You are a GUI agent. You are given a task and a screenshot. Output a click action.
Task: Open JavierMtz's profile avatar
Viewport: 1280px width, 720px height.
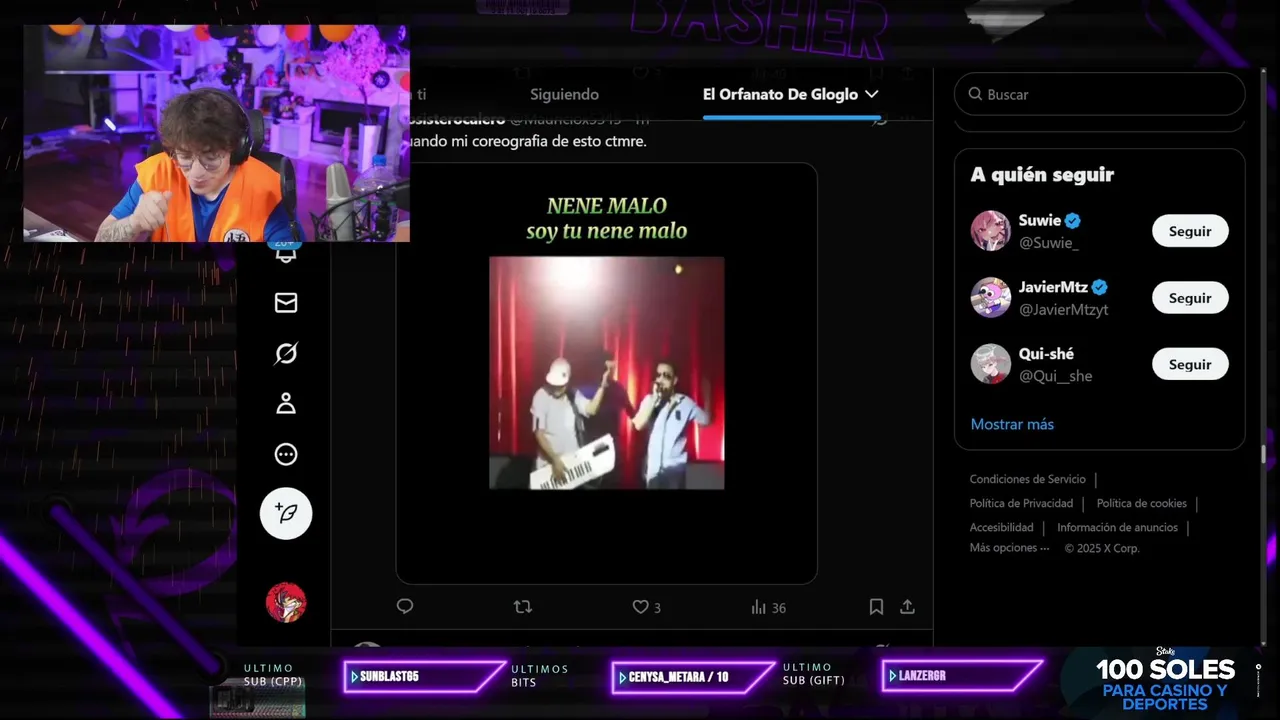click(x=990, y=298)
